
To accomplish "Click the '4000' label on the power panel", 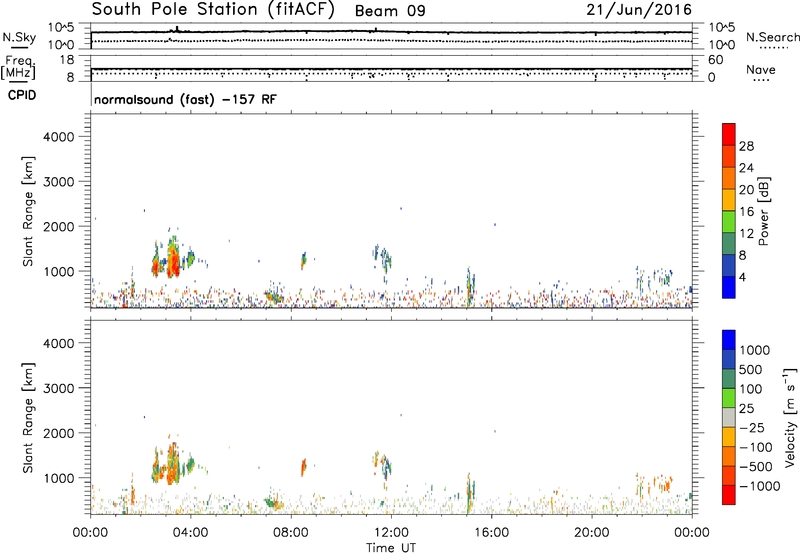I will [x=59, y=137].
